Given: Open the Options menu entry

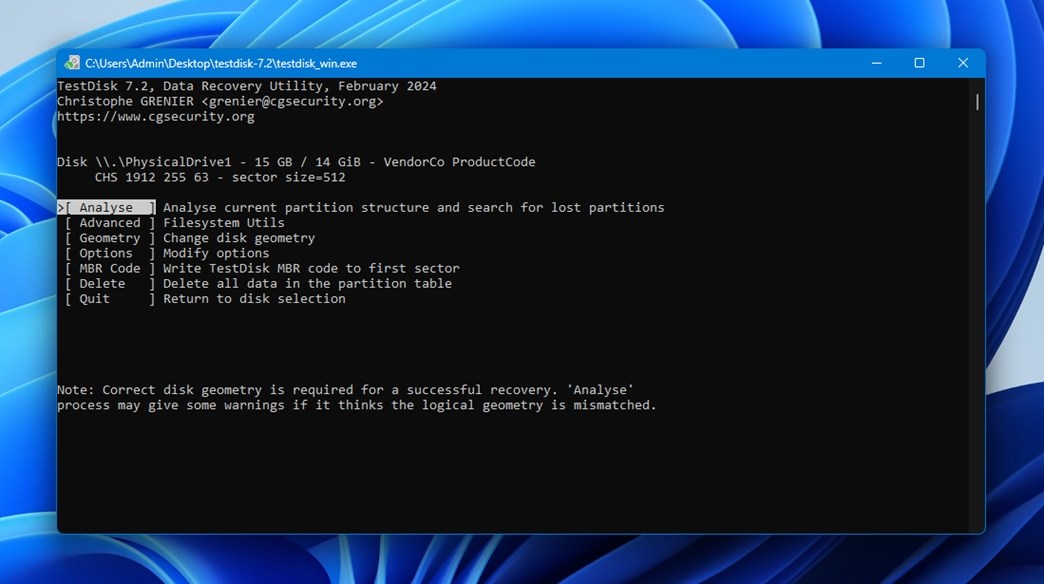Looking at the screenshot, I should (110, 253).
